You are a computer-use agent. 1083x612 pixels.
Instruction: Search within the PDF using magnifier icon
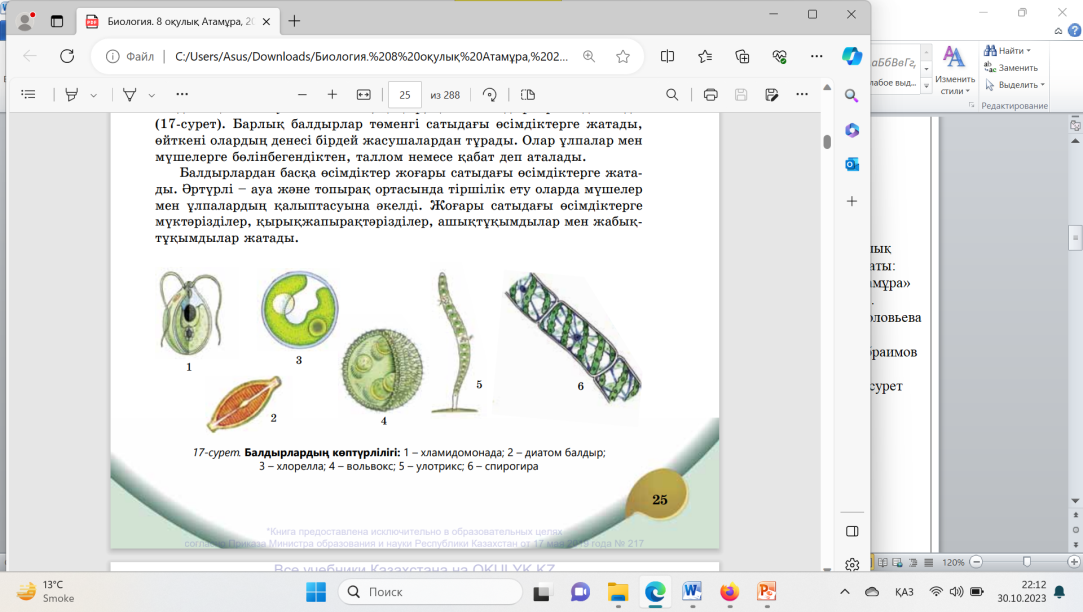(x=673, y=95)
